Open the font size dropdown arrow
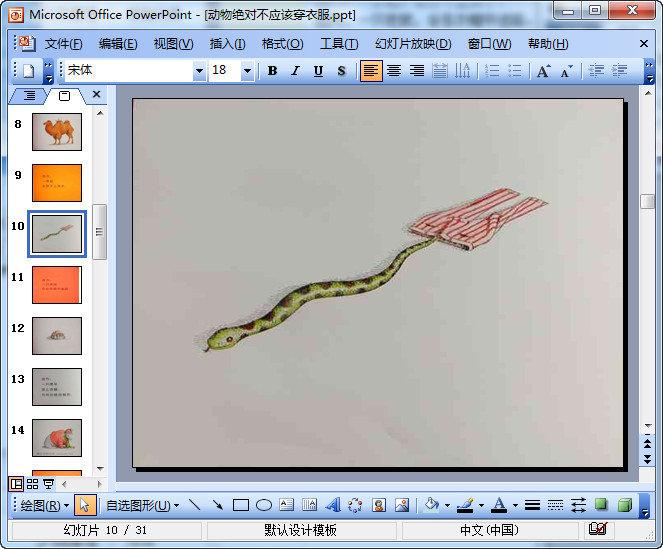The image size is (663, 549). point(247,71)
